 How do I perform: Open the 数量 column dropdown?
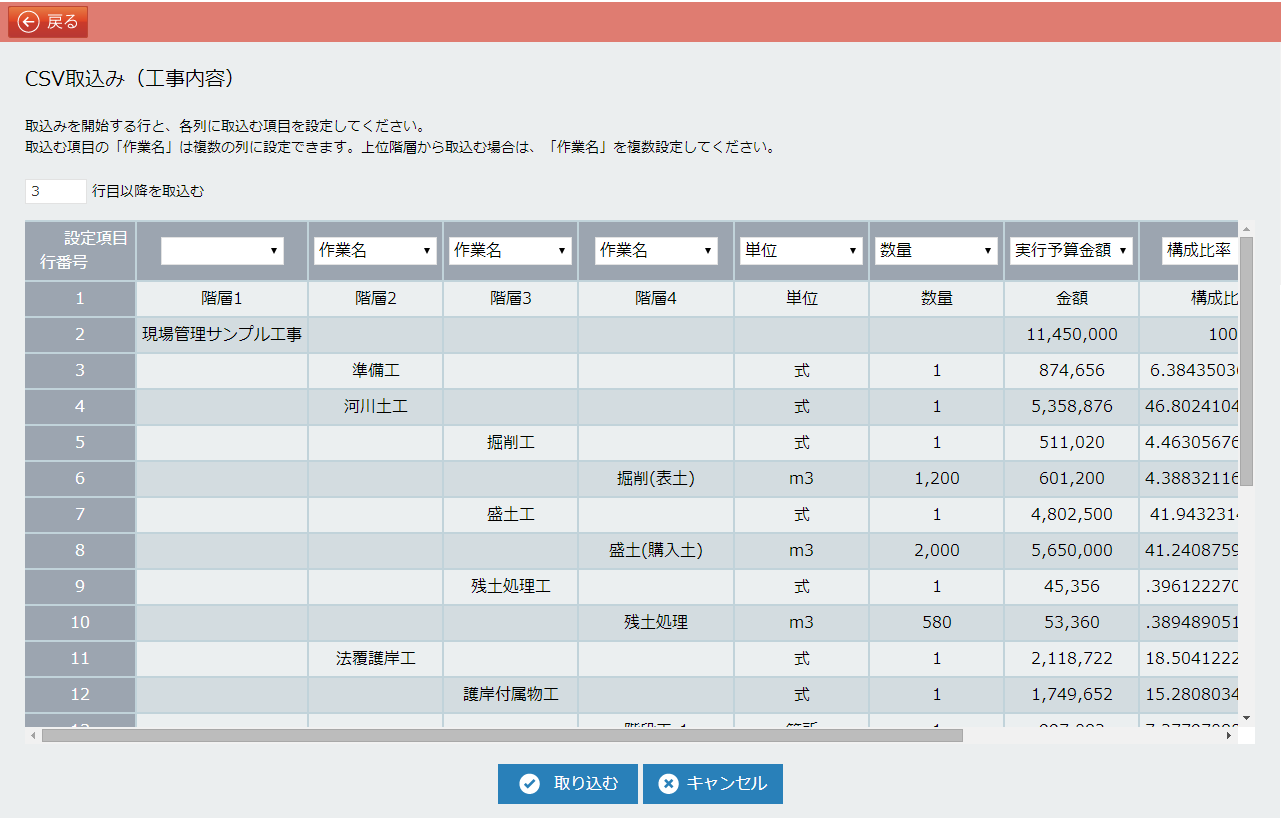coord(936,251)
